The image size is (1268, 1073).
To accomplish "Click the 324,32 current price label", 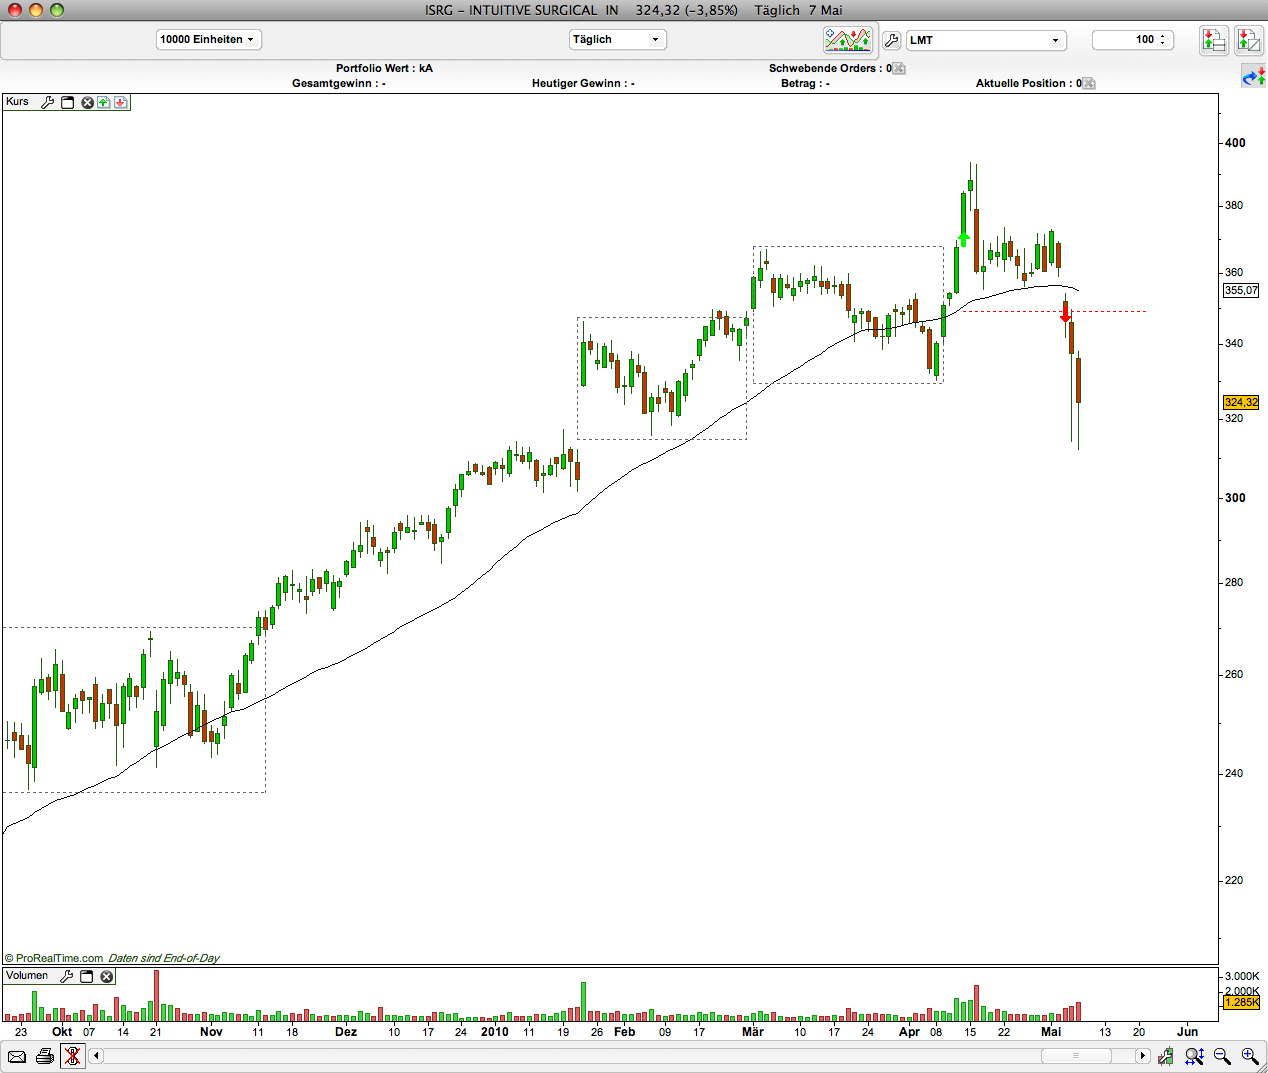I will click(x=1241, y=402).
